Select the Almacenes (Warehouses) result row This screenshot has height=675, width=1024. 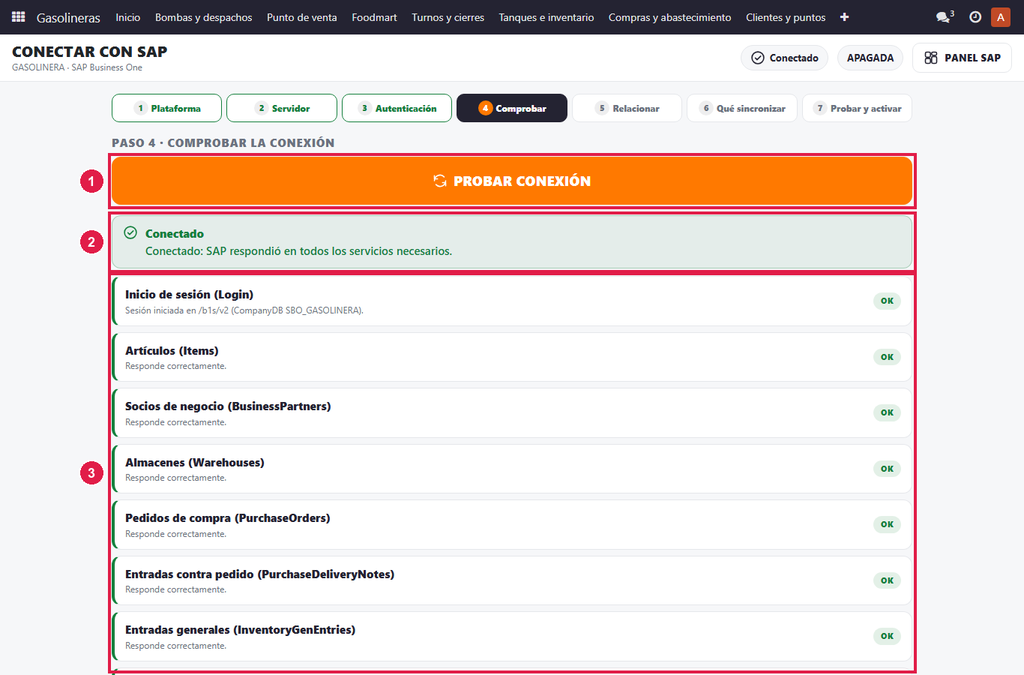click(x=513, y=469)
